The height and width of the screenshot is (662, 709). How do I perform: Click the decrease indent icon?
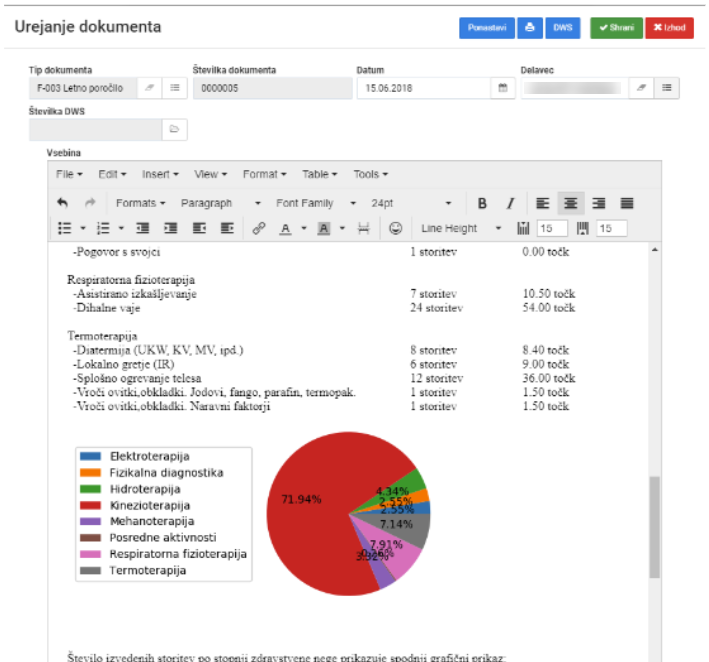tap(143, 228)
